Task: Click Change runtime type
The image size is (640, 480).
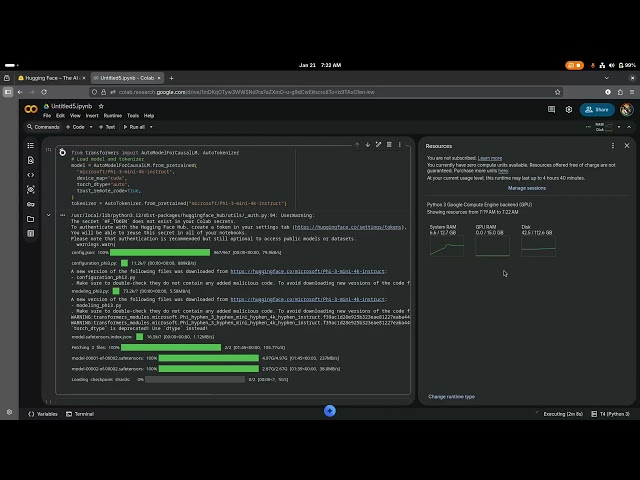Action: click(x=451, y=397)
